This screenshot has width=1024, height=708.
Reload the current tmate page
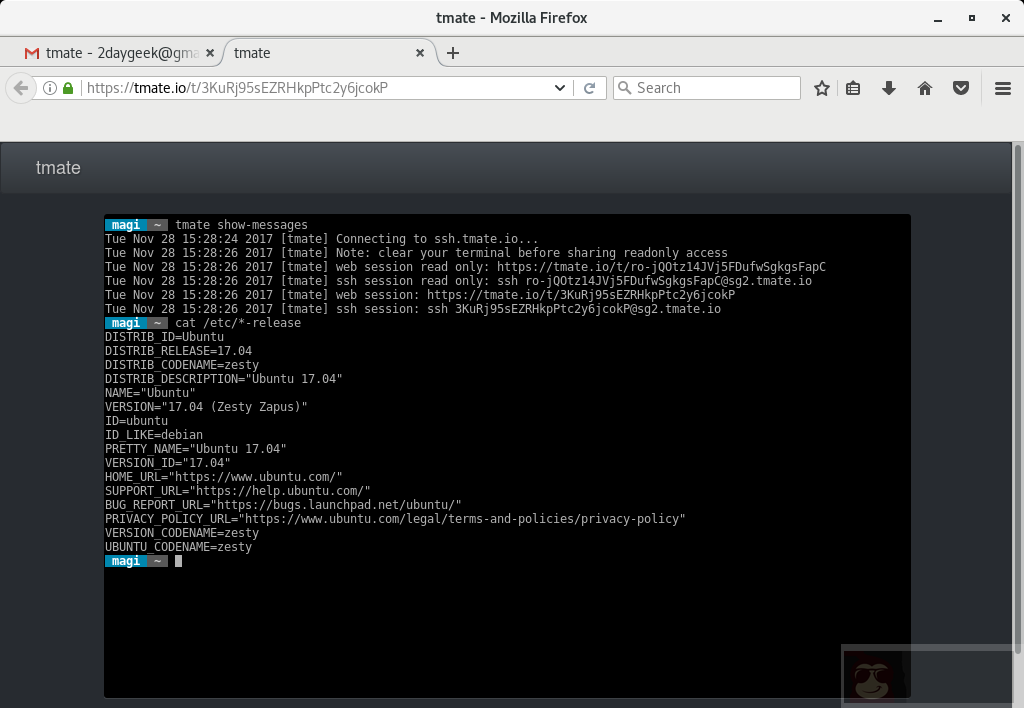(x=590, y=88)
